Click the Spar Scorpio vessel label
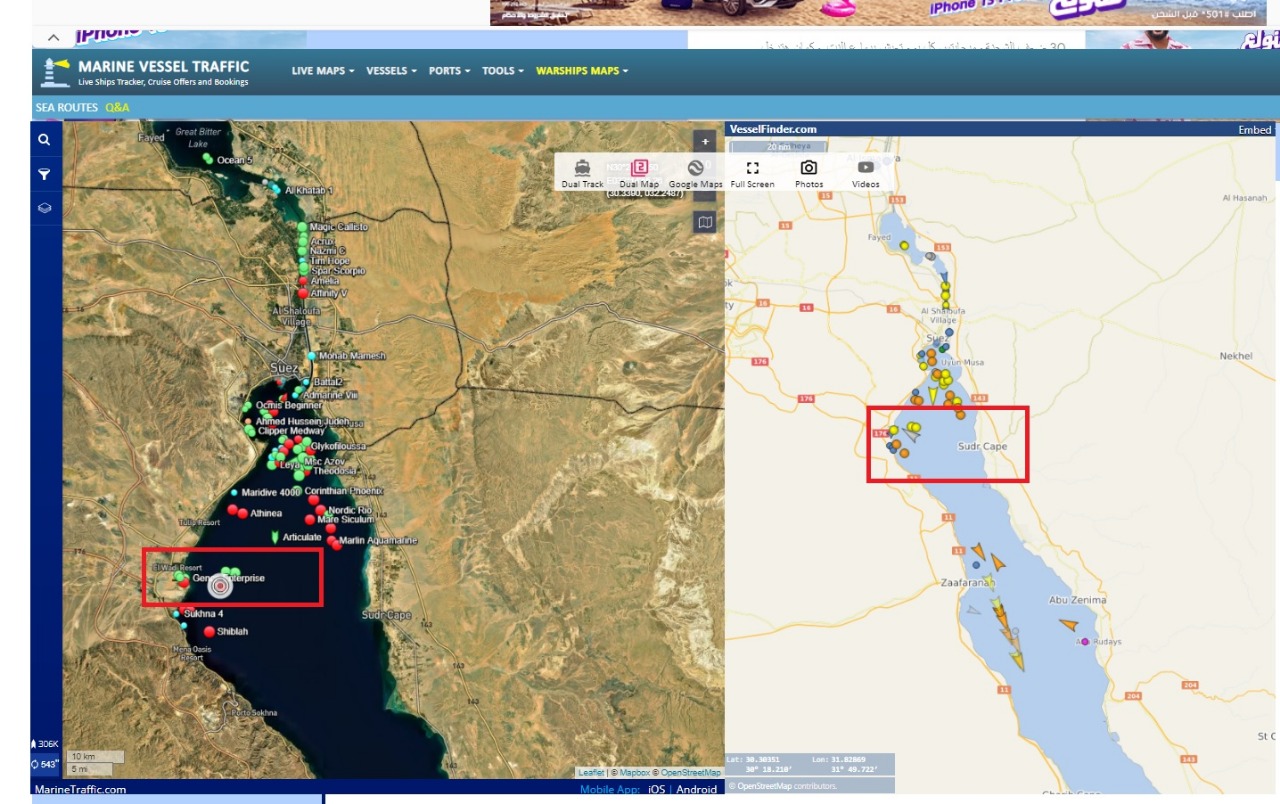Viewport: 1280px width, 804px height. point(338,271)
